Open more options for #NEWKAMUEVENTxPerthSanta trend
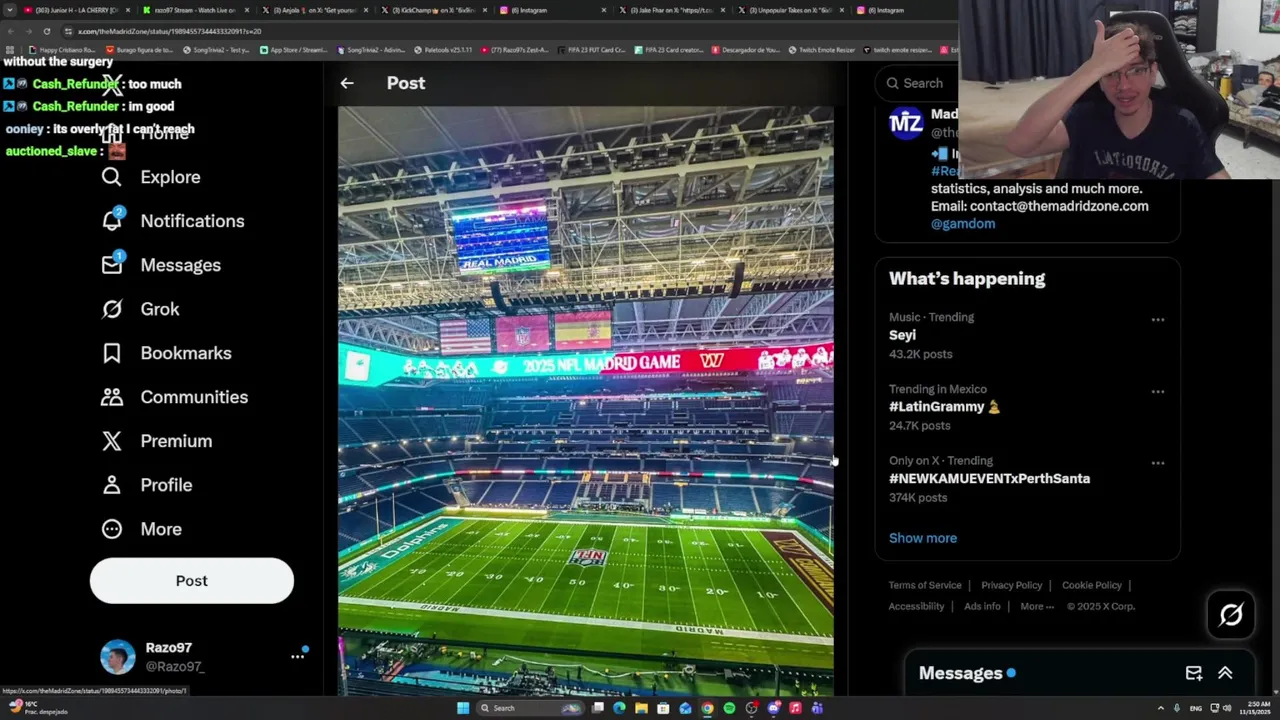This screenshot has height=720, width=1280. 1158,463
